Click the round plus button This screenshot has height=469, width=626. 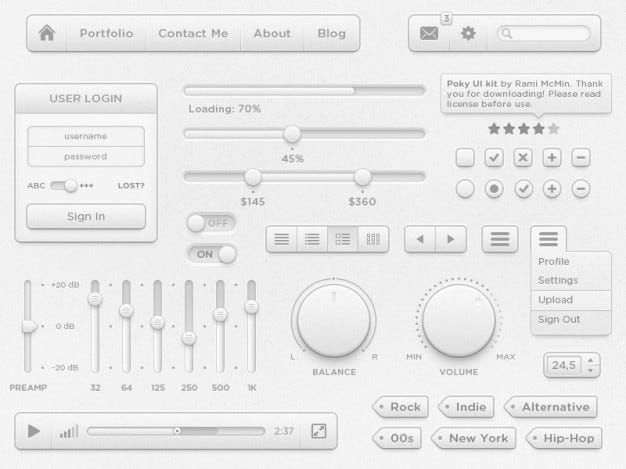click(552, 188)
